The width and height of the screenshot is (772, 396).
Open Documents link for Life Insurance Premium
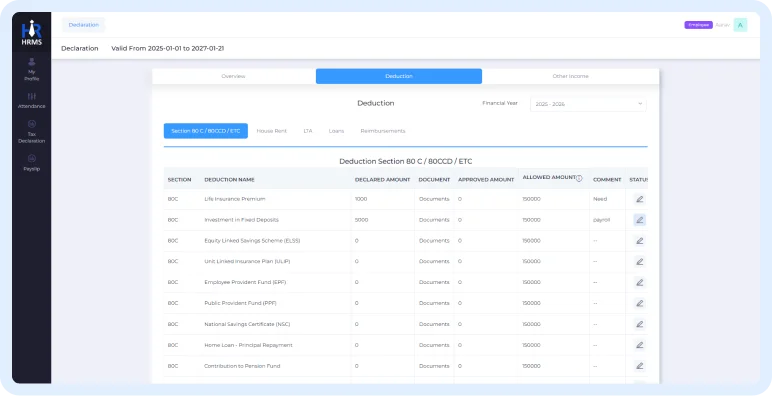[434, 199]
